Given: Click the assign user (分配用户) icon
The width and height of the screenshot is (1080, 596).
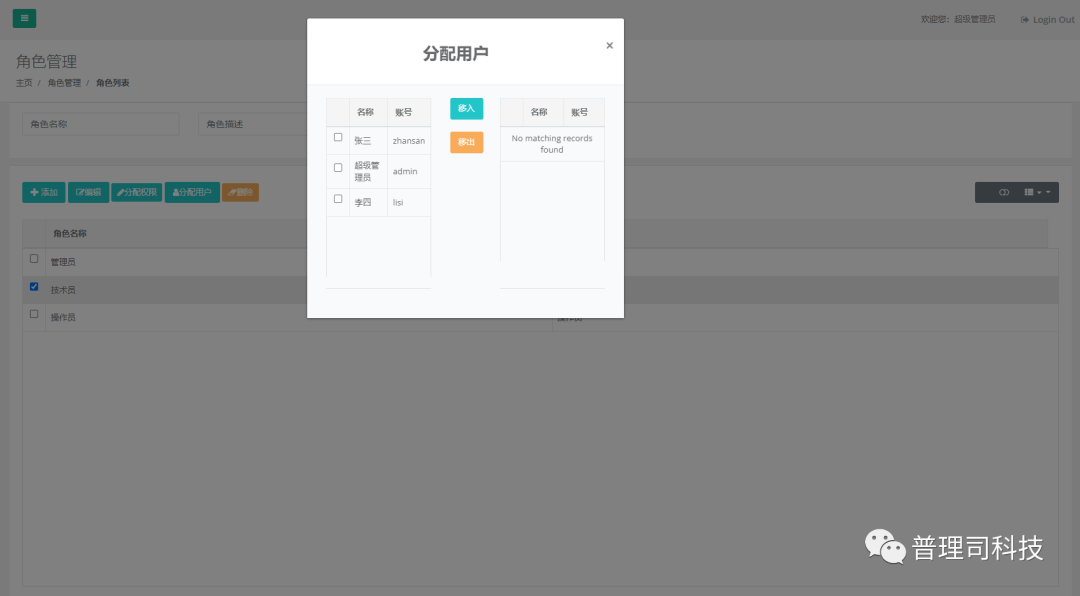Looking at the screenshot, I should [x=192, y=192].
